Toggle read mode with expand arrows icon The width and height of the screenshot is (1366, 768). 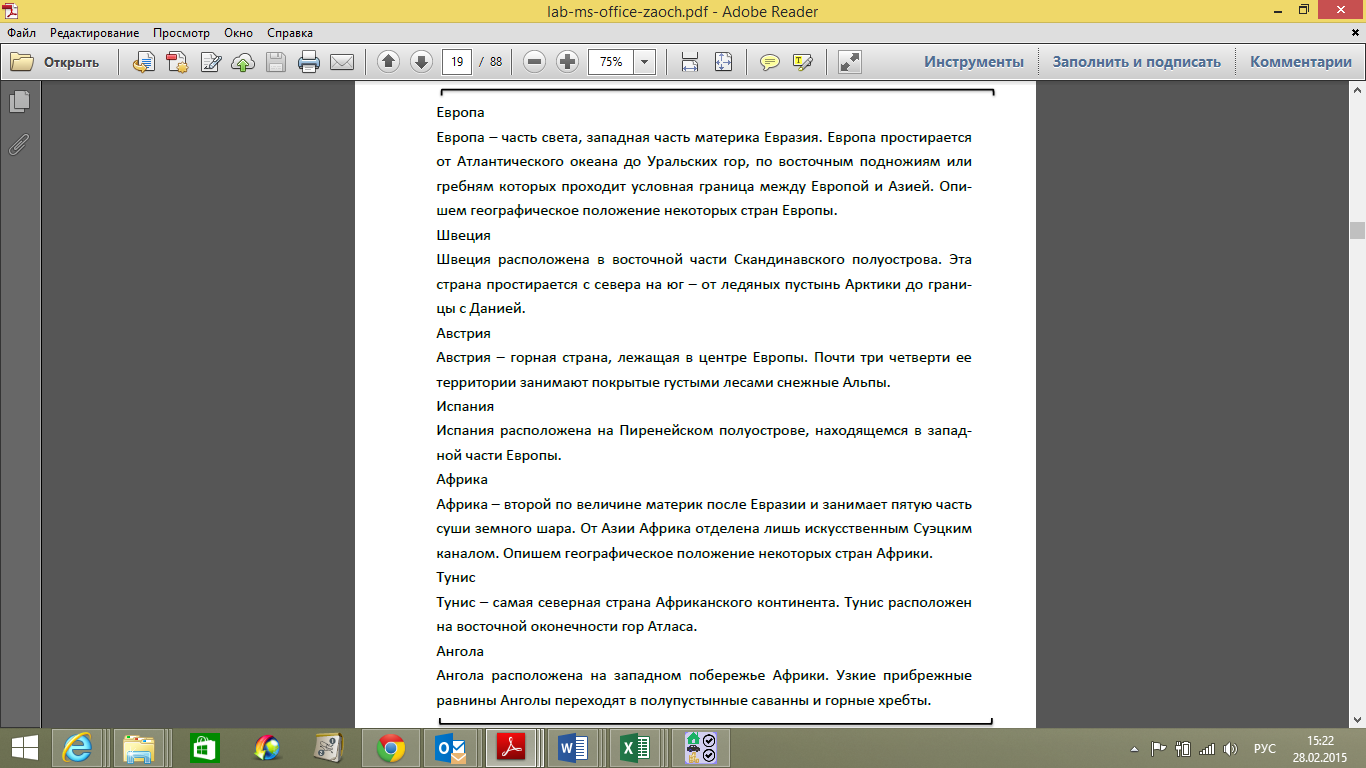(850, 62)
